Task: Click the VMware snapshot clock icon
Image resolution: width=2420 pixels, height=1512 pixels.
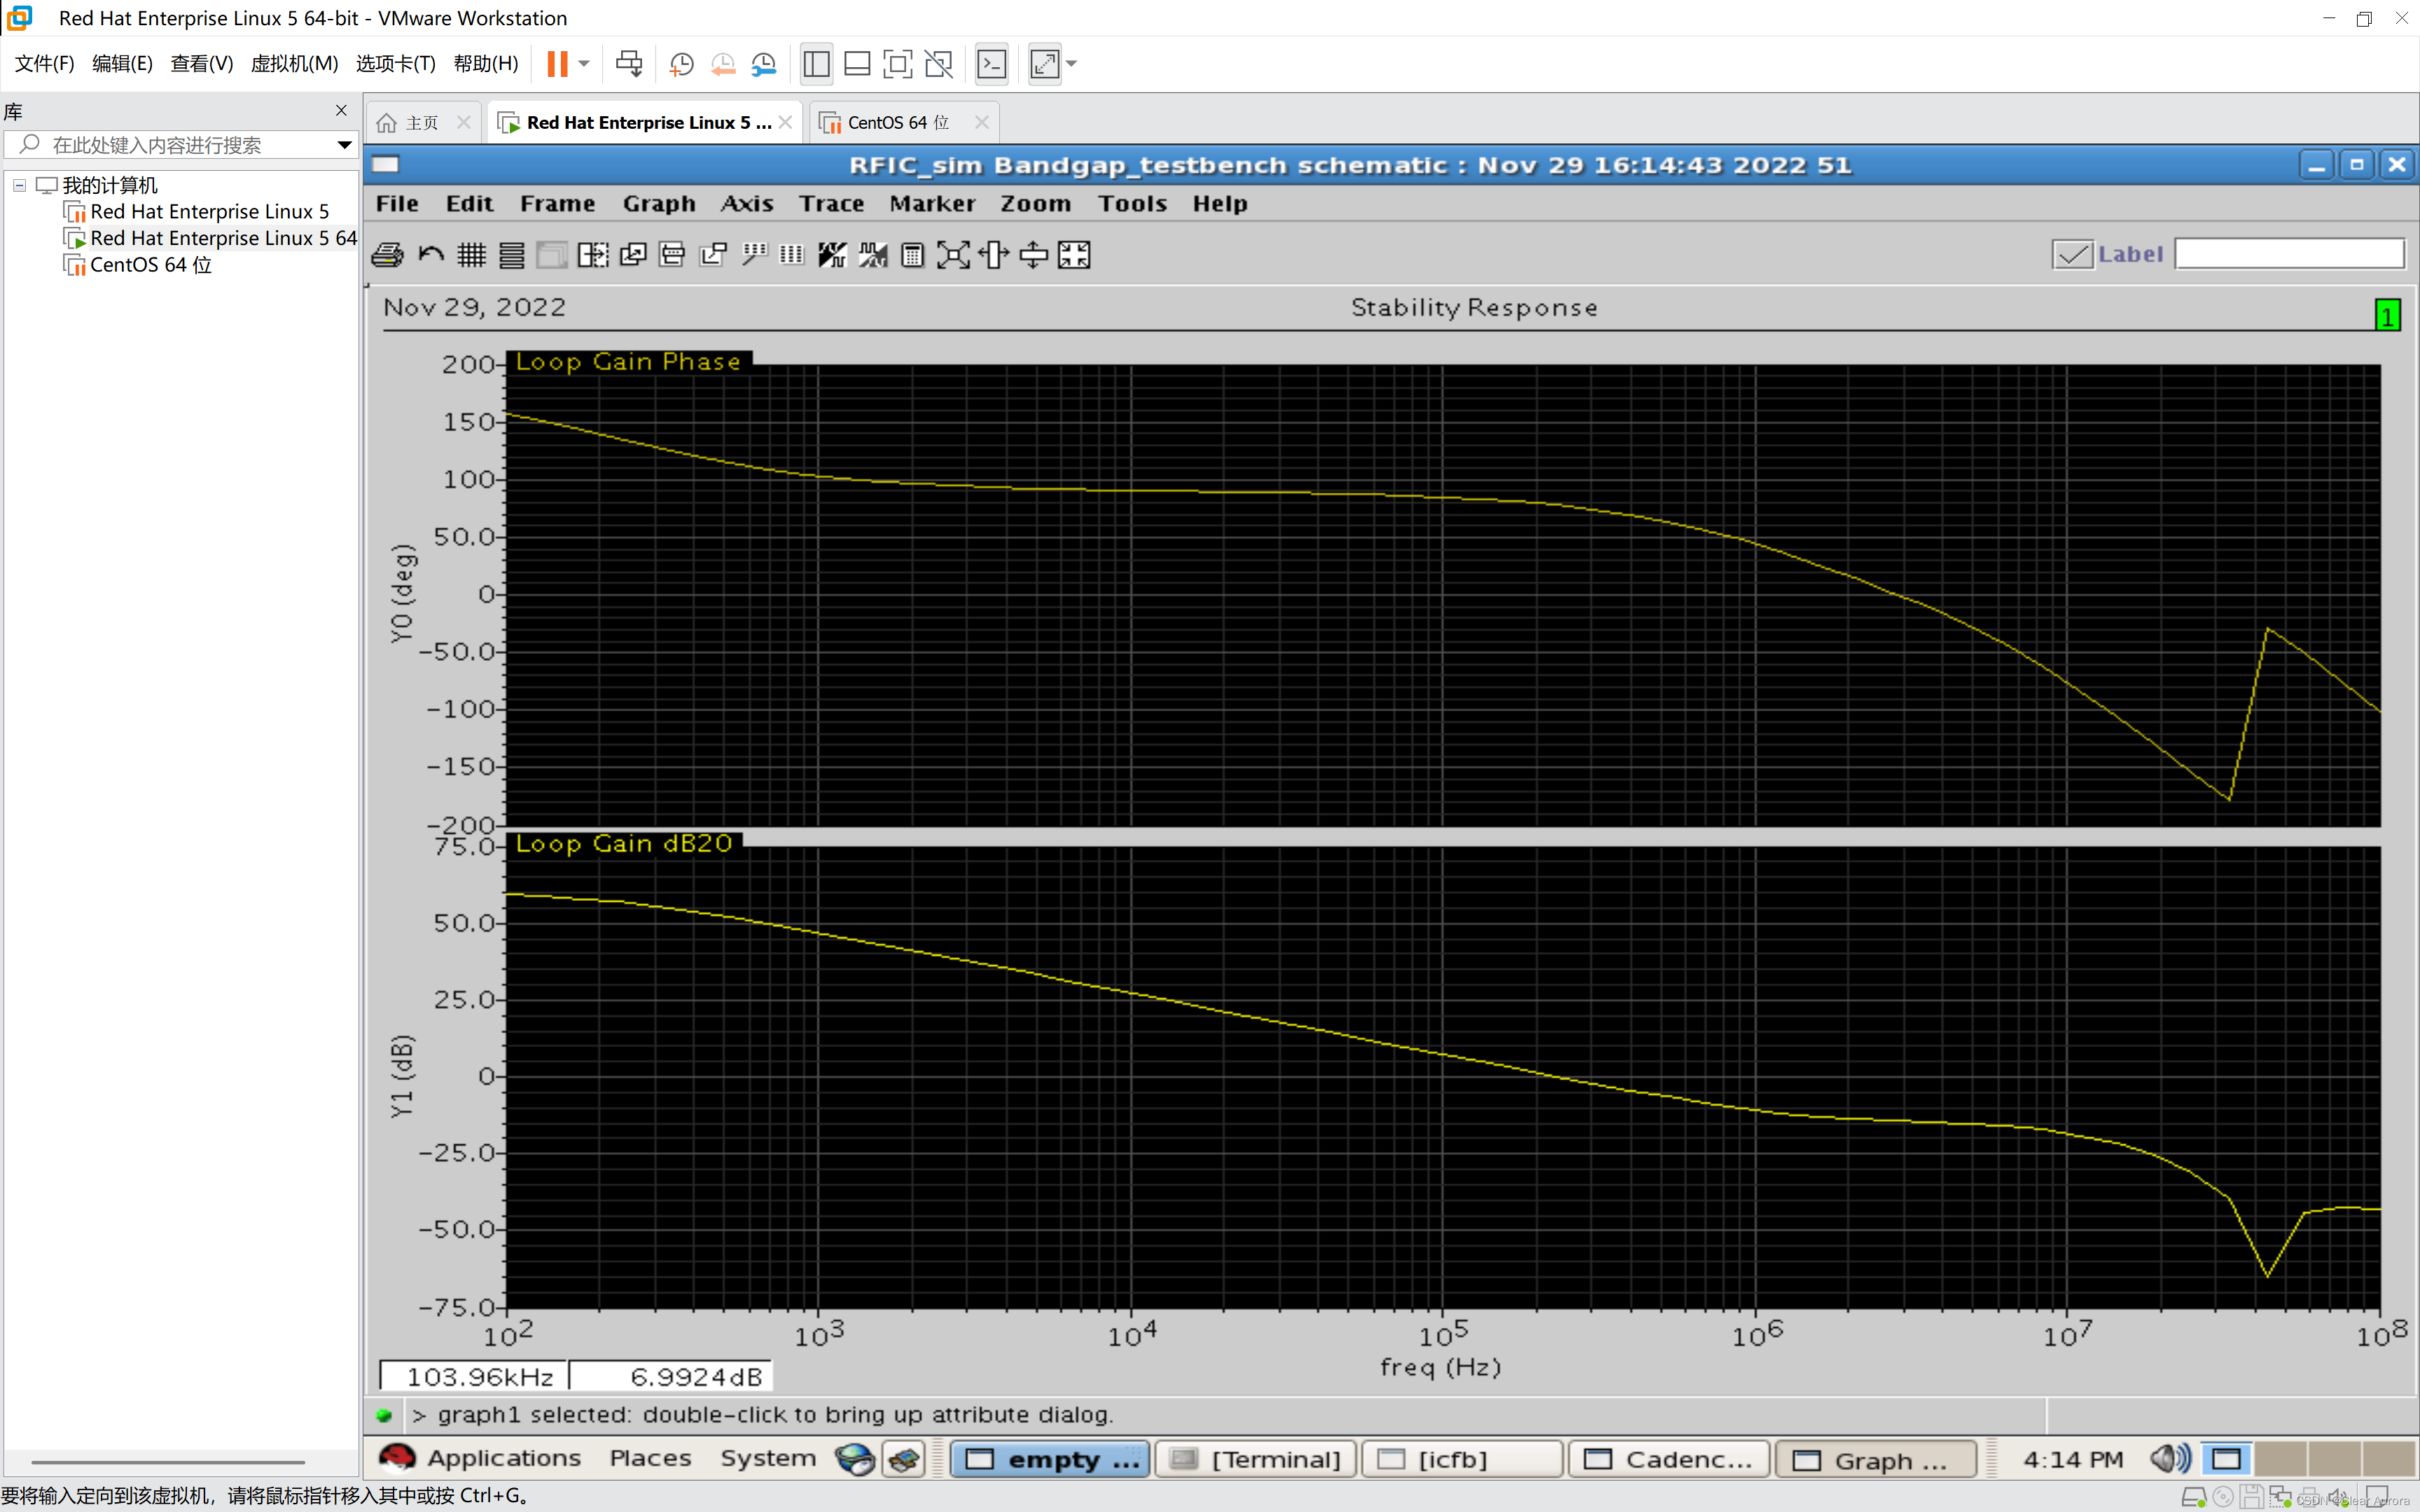Action: (681, 64)
